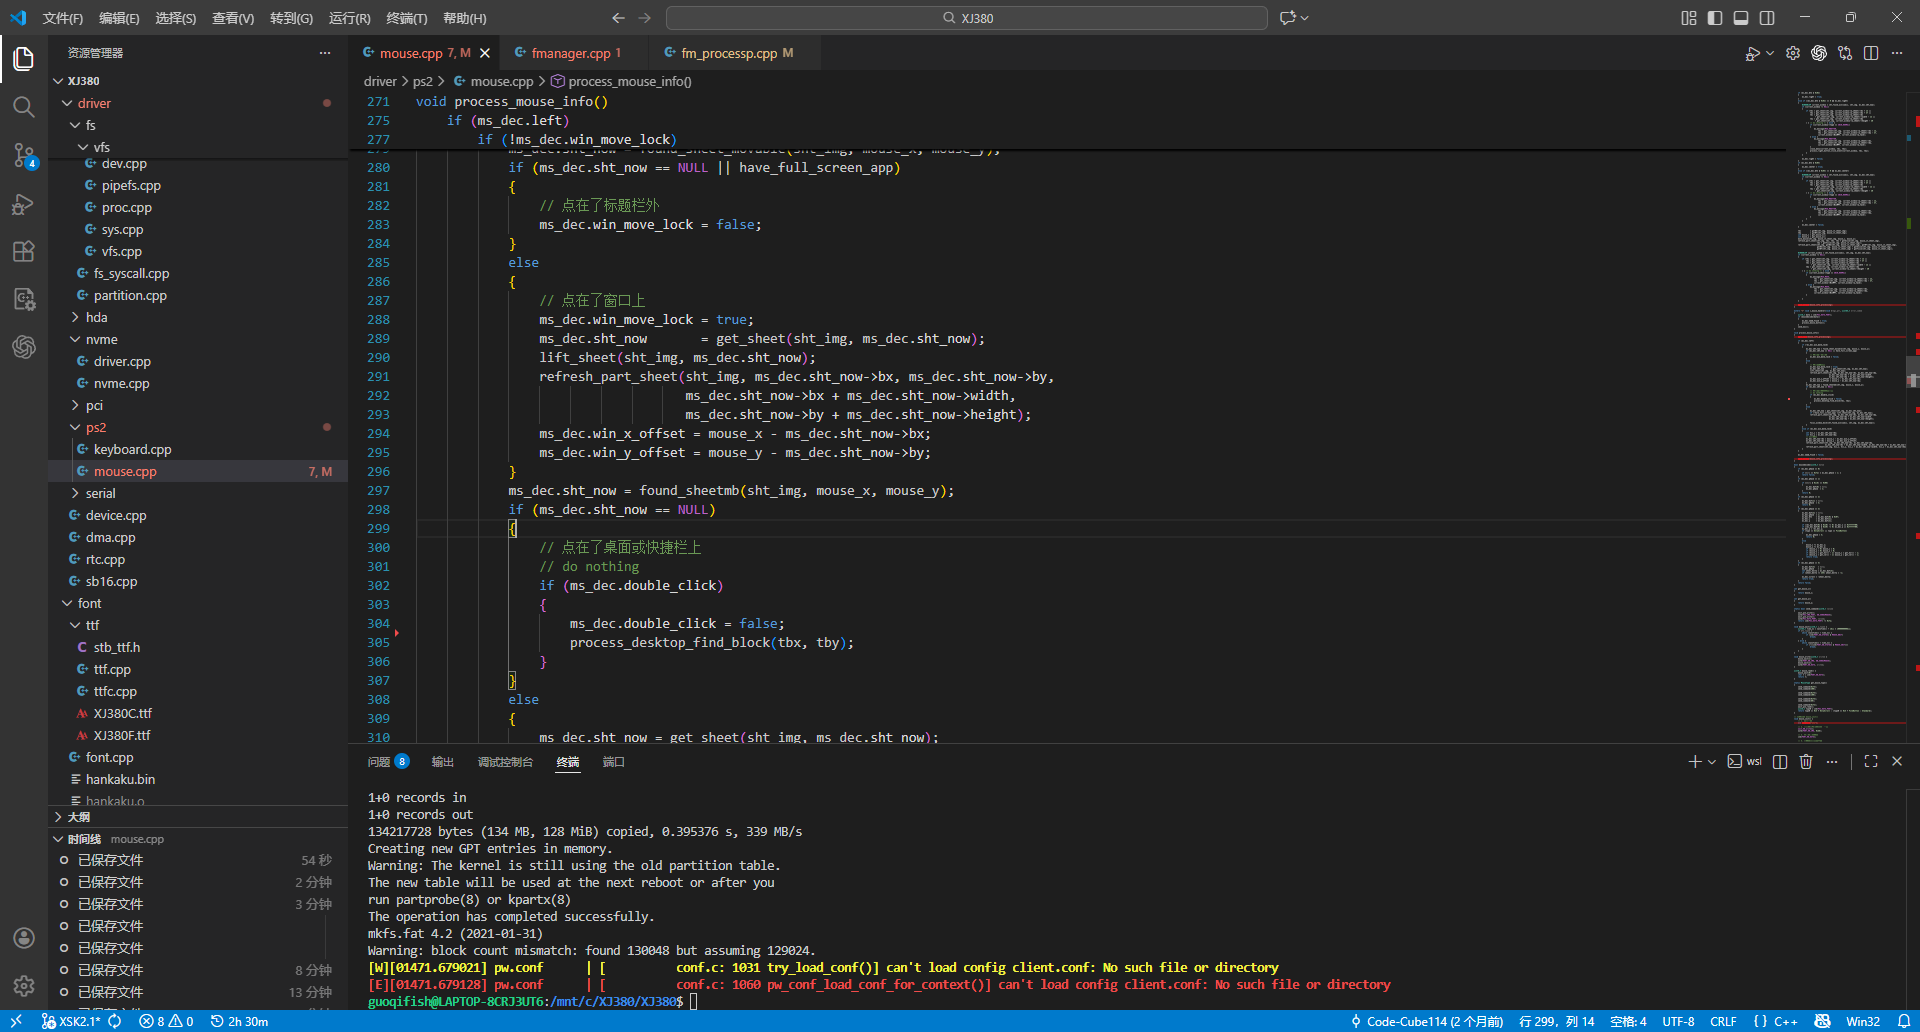The image size is (1920, 1032).
Task: Open Source Control view with 4 changes
Action: click(x=24, y=155)
